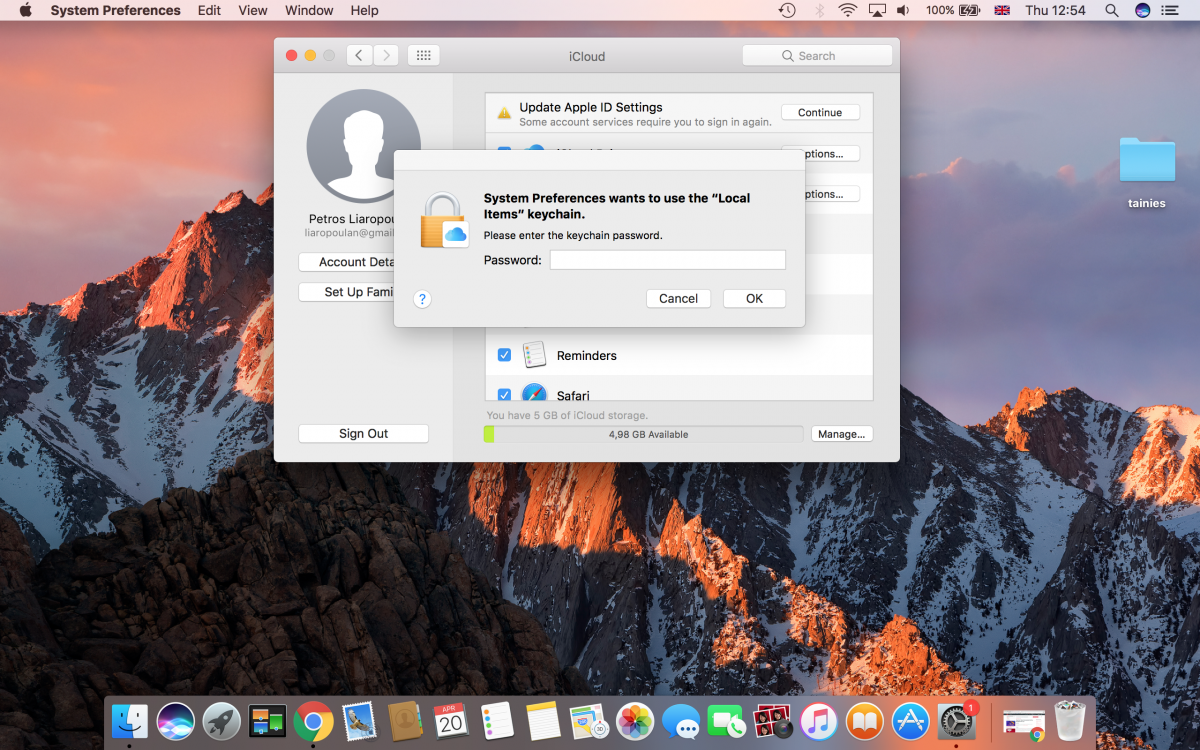This screenshot has width=1200, height=750.
Task: Open FaceTime app in the Dock
Action: tap(727, 721)
